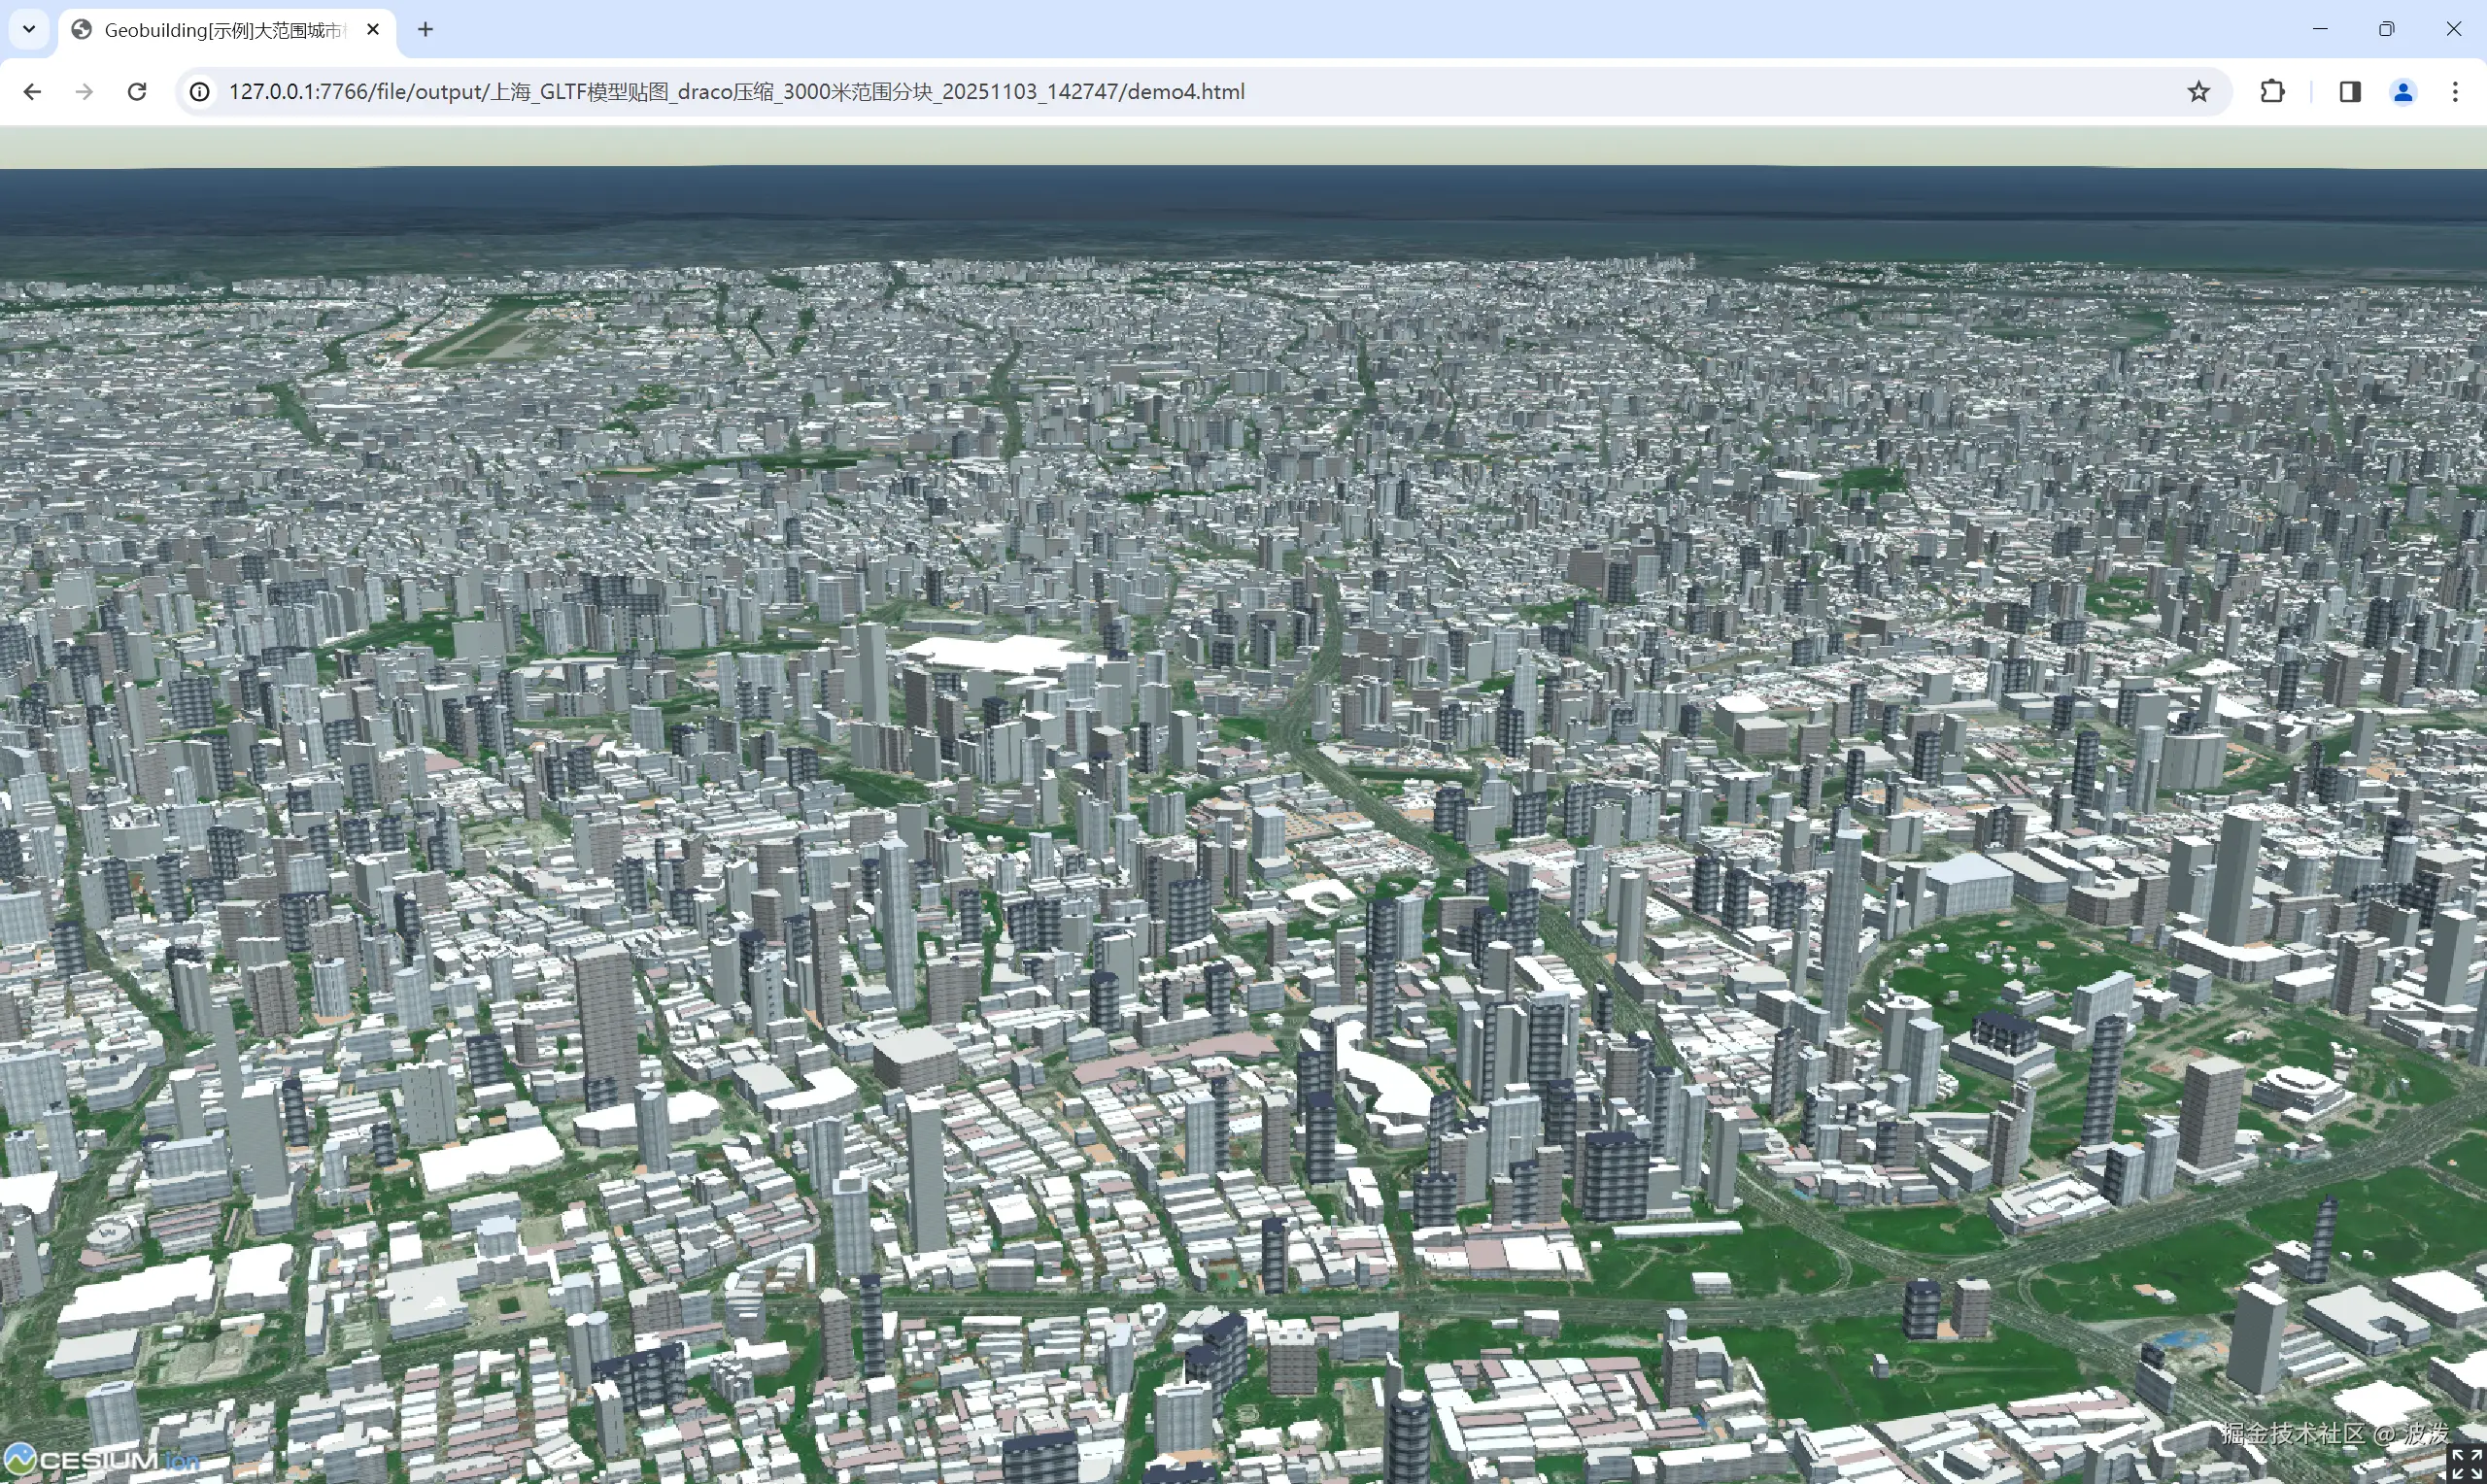
Task: View site information icon beside URL
Action: pos(200,92)
